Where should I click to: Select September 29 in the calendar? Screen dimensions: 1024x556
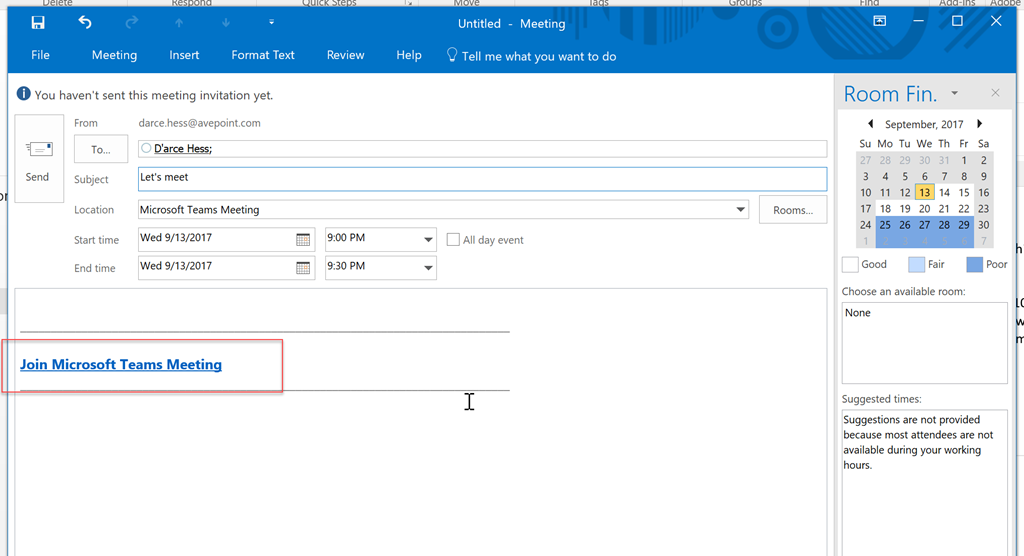pos(964,225)
